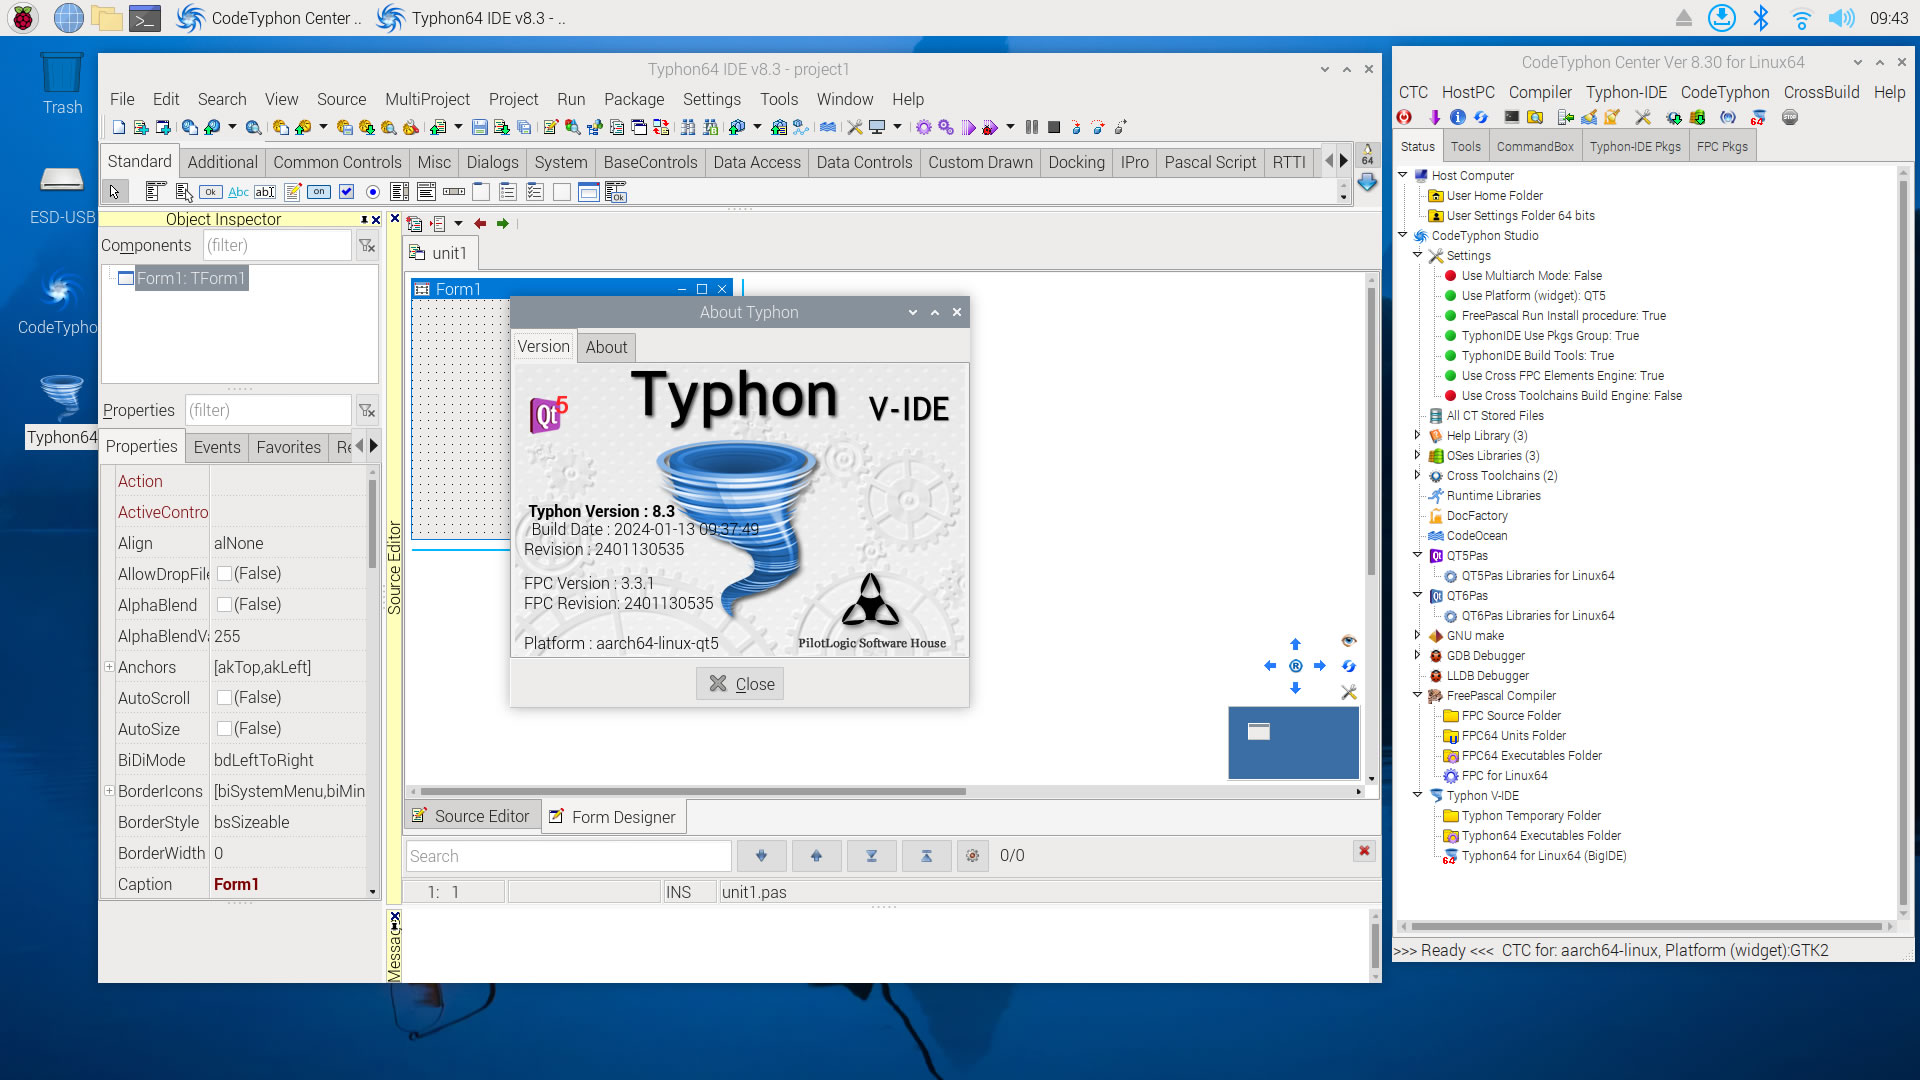Open the MultiProject menu
The image size is (1920, 1080).
pyautogui.click(x=427, y=99)
